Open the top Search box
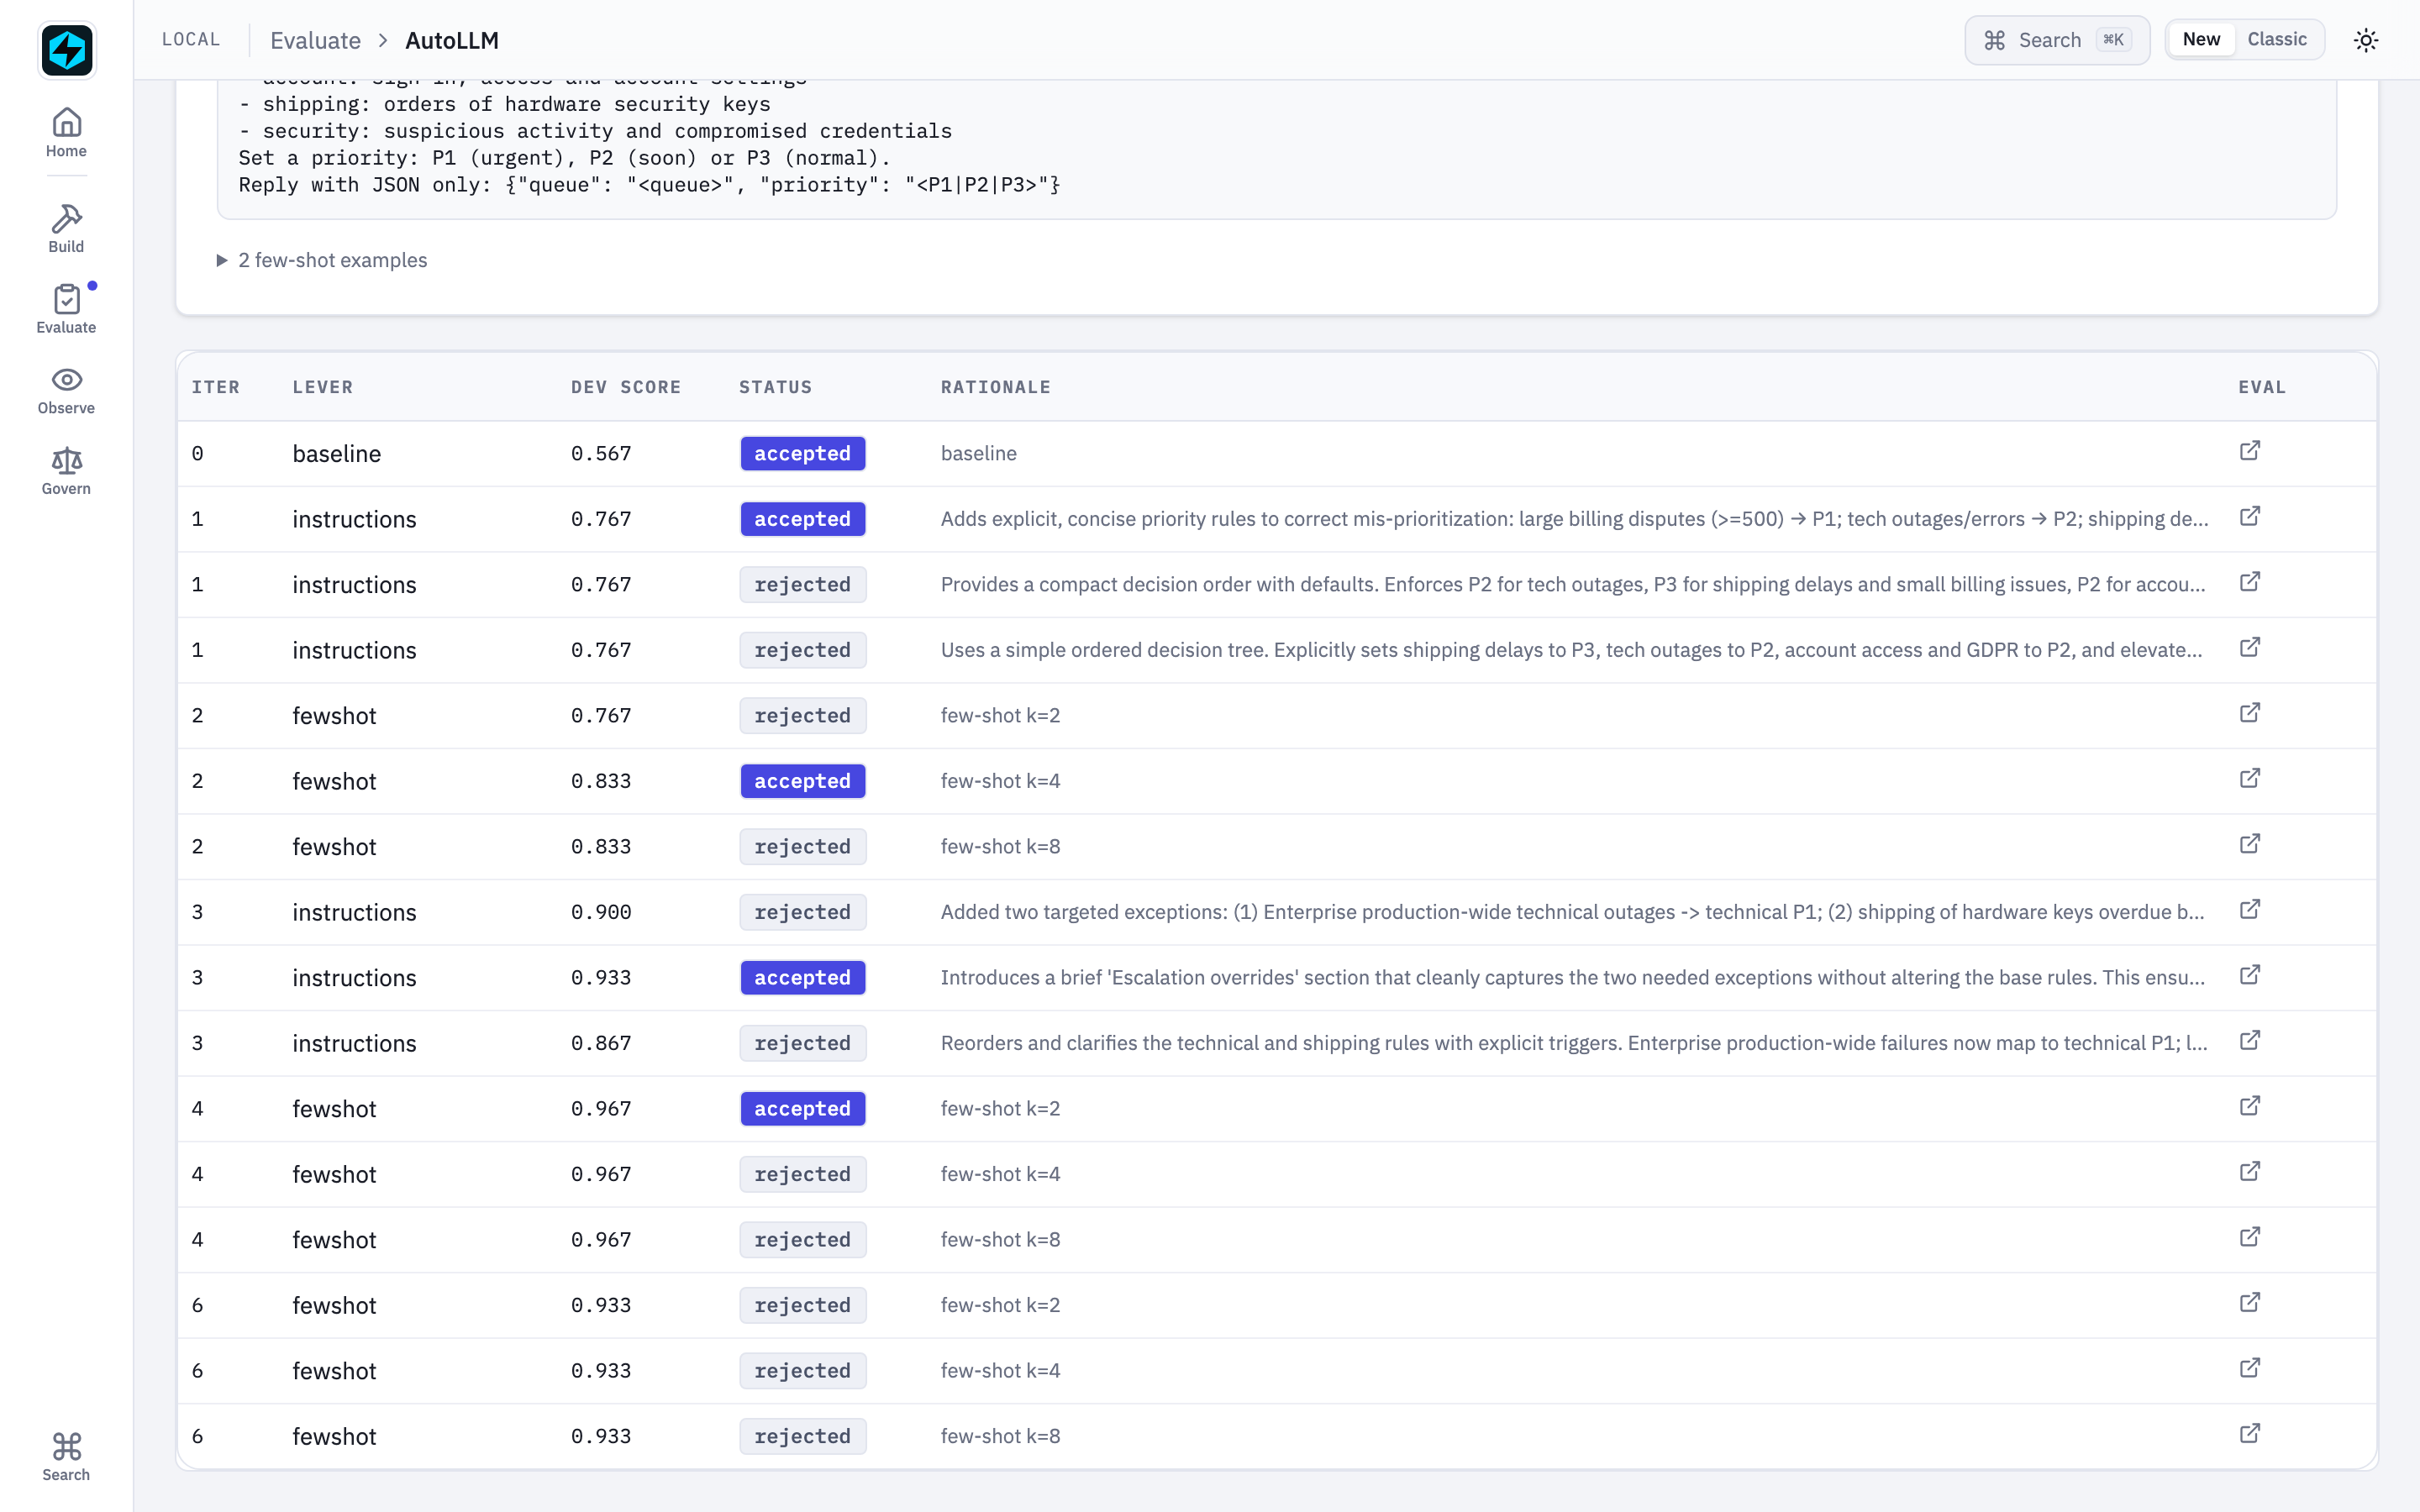 pyautogui.click(x=2057, y=40)
